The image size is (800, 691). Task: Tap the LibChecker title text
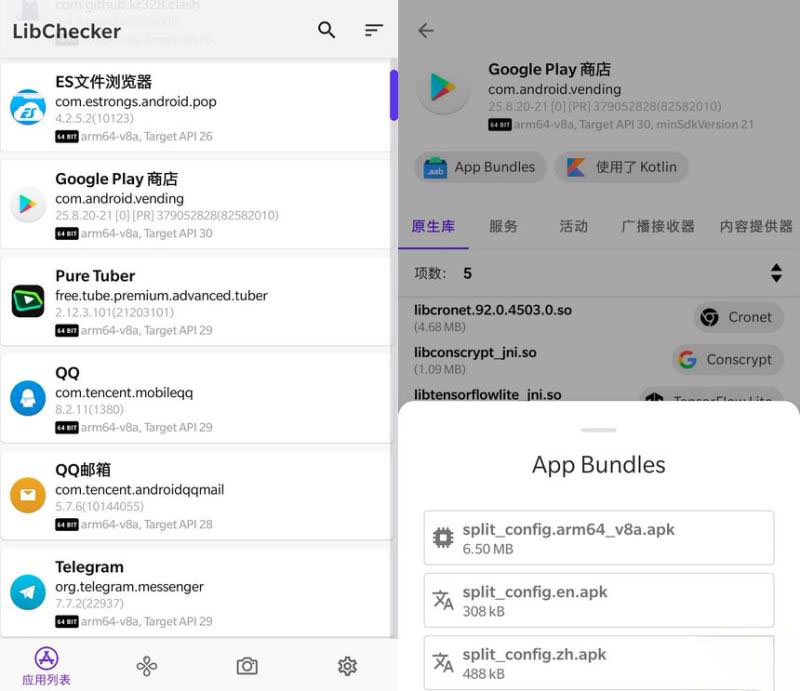(66, 31)
